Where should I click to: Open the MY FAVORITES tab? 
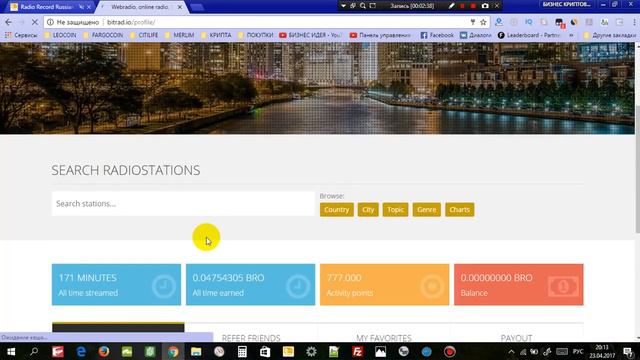coord(384,338)
